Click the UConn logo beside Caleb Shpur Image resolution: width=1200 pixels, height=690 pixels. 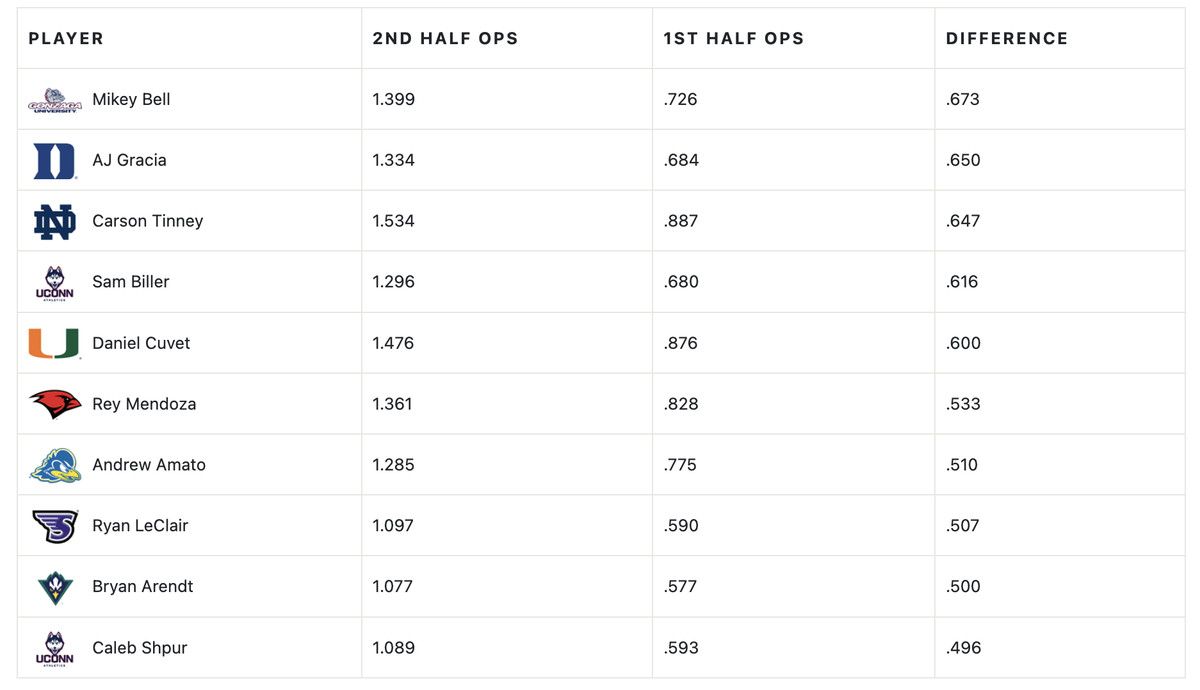(x=55, y=648)
